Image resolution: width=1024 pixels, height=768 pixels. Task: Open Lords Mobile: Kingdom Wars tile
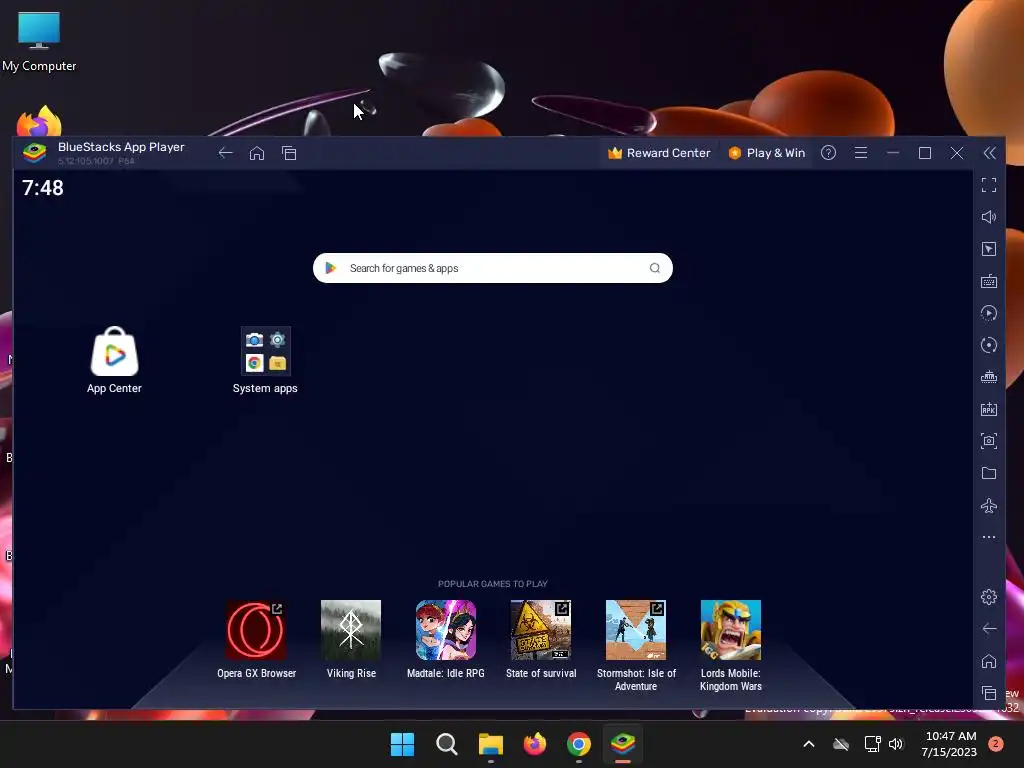(x=731, y=646)
